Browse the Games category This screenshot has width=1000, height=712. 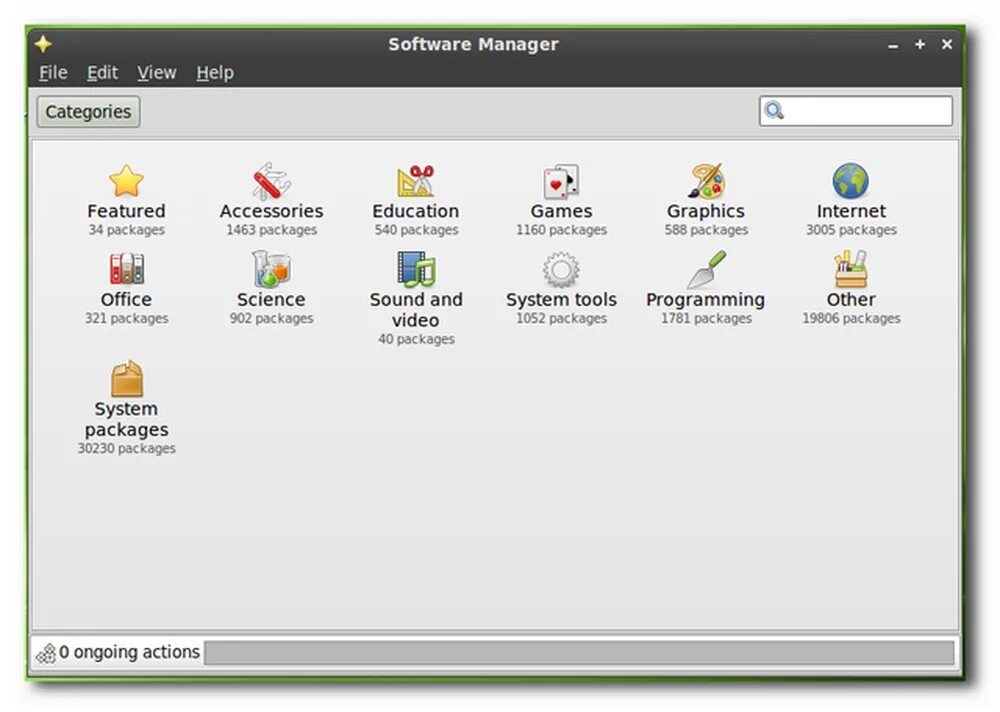click(x=561, y=195)
